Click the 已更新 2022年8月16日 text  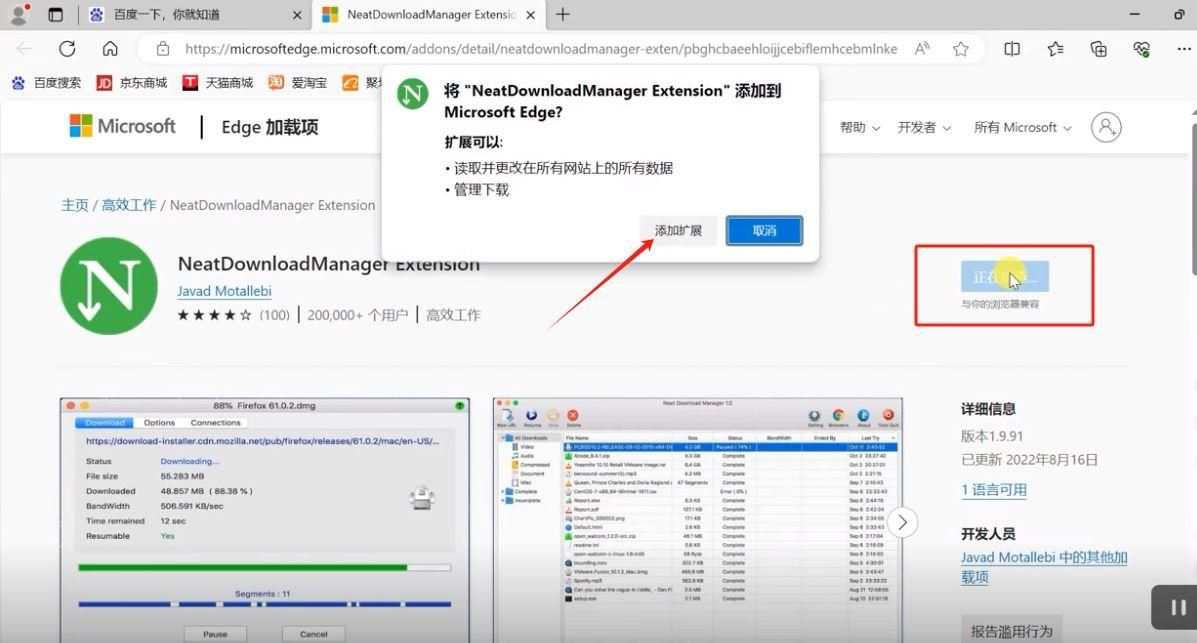click(1029, 460)
